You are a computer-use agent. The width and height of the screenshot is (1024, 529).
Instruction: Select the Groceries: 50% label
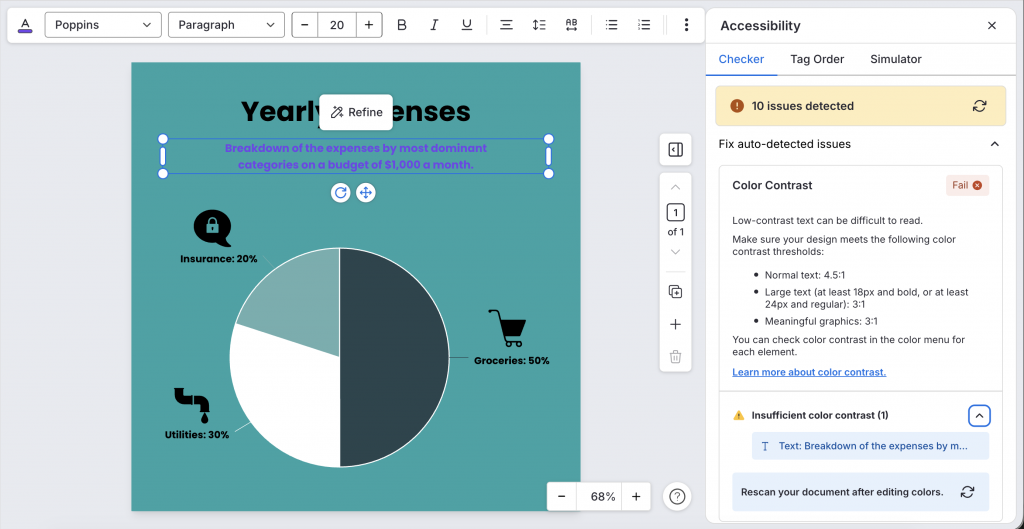(511, 361)
